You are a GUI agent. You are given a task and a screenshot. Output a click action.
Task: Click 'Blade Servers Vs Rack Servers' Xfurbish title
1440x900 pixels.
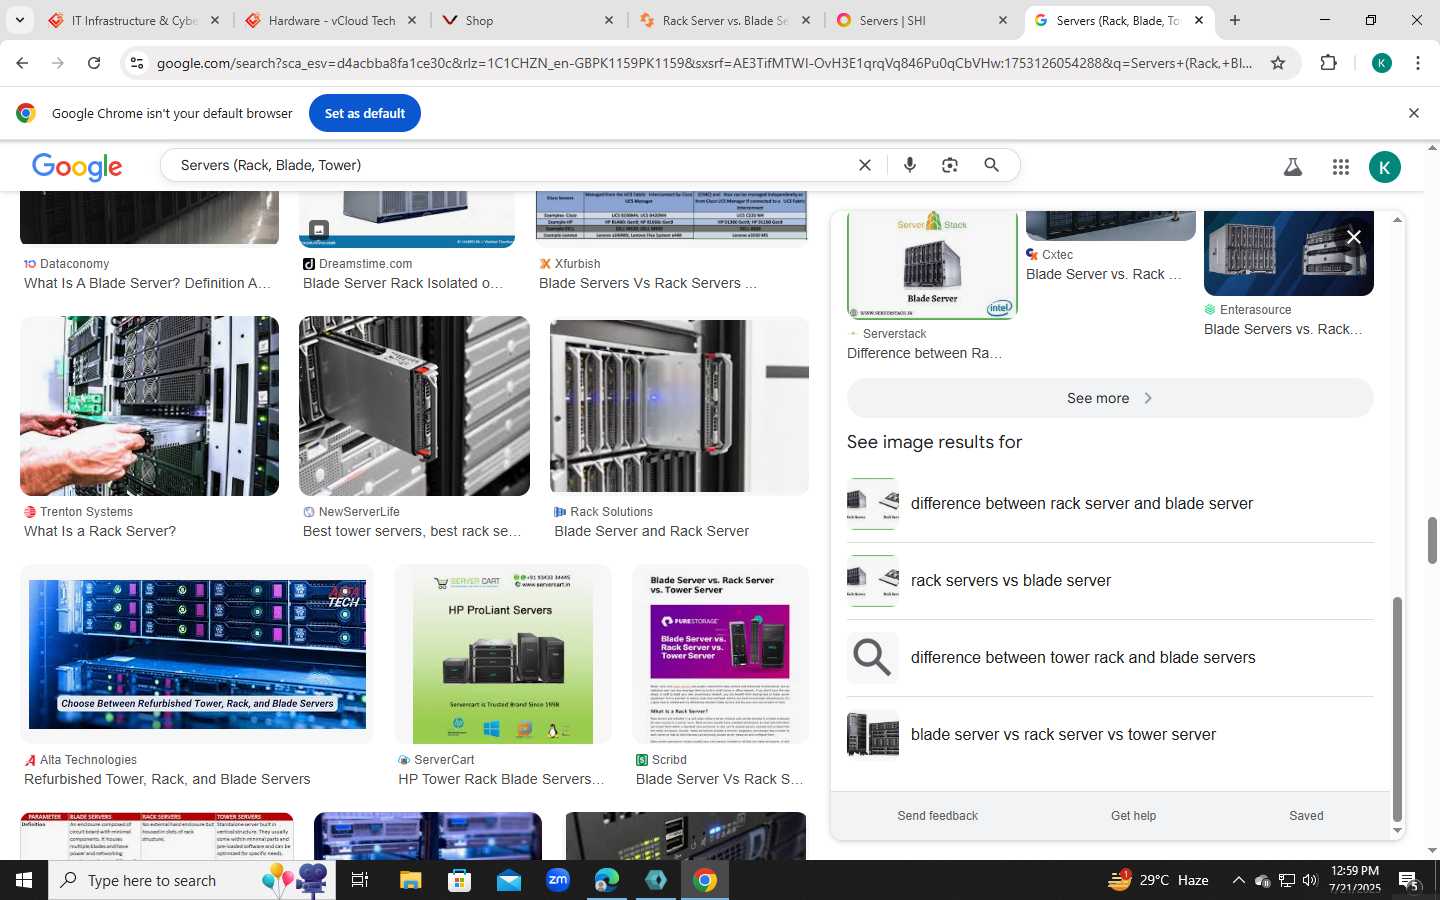[648, 284]
